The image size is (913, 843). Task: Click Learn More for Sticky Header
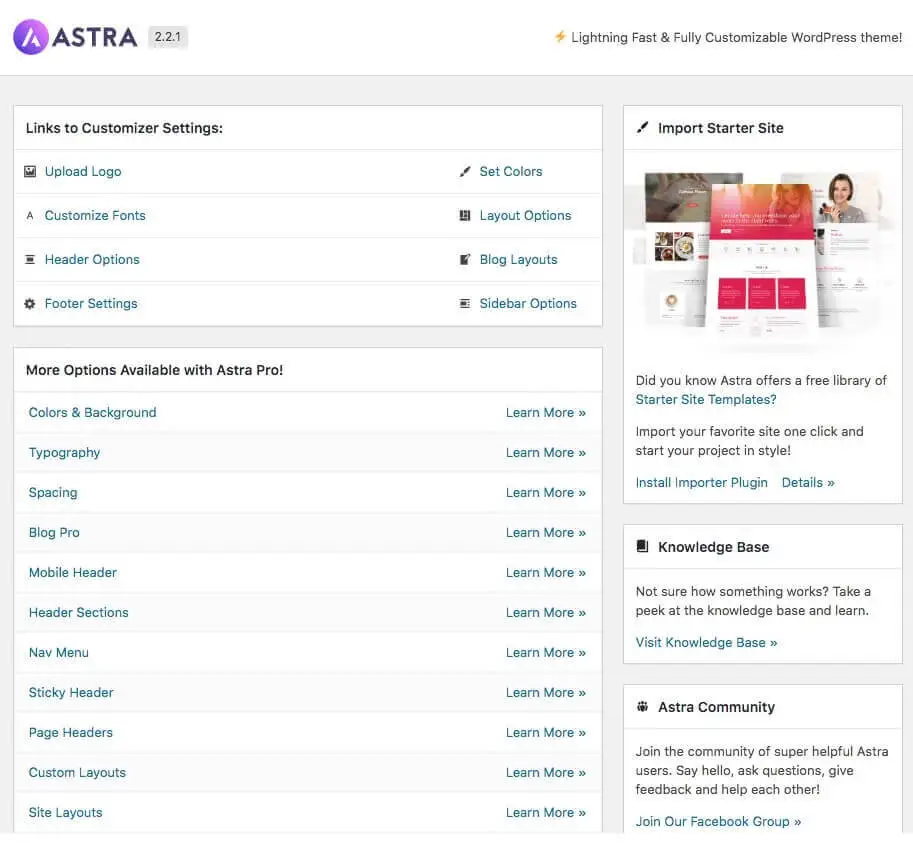pos(545,692)
